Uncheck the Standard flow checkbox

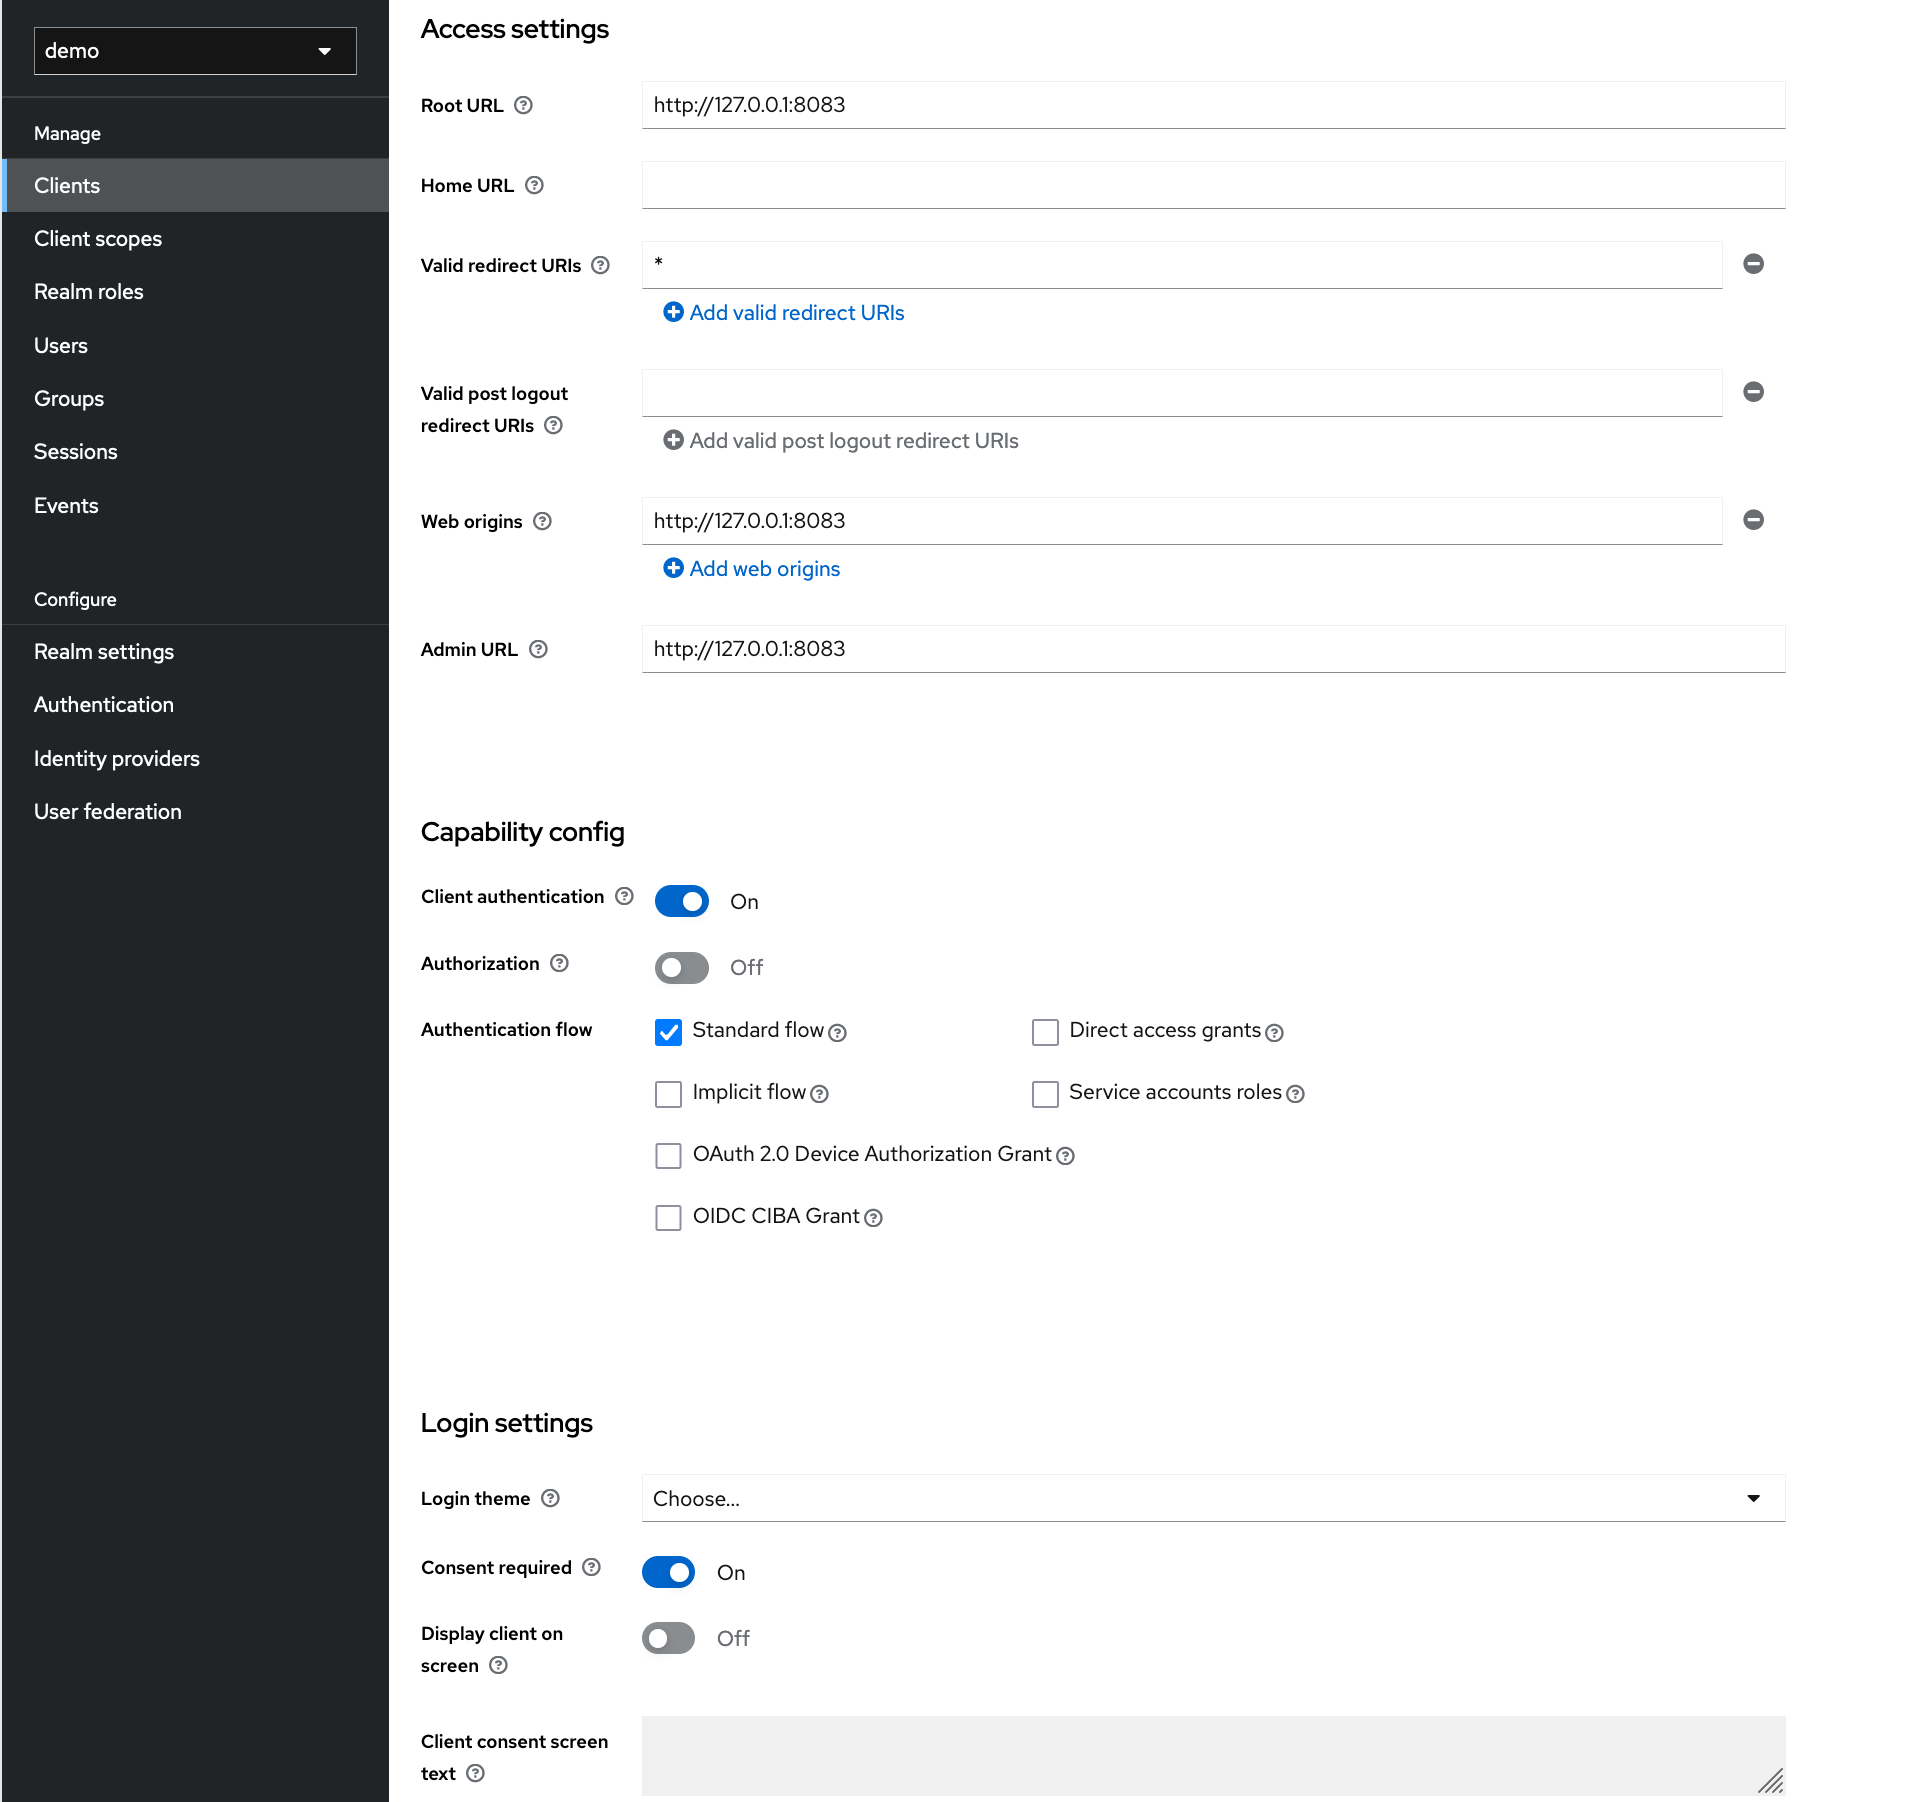(x=668, y=1032)
